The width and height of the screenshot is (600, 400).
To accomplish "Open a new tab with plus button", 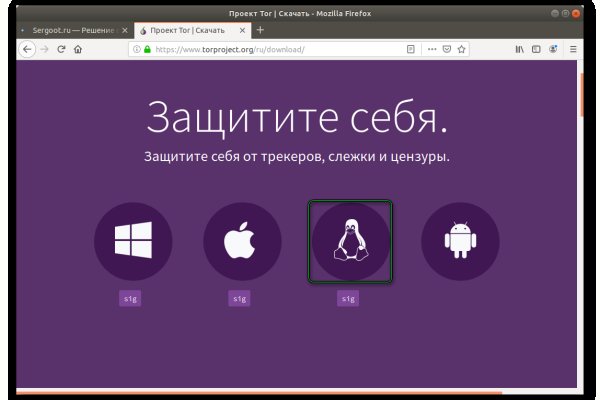I will pos(260,30).
